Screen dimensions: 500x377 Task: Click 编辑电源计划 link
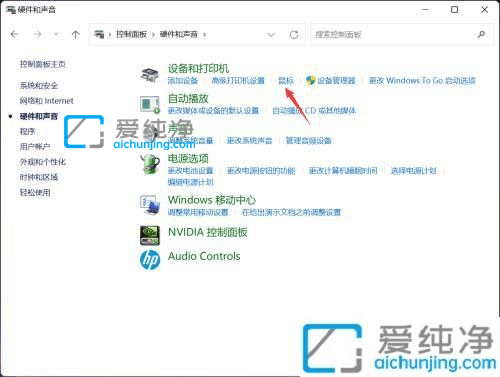190,182
